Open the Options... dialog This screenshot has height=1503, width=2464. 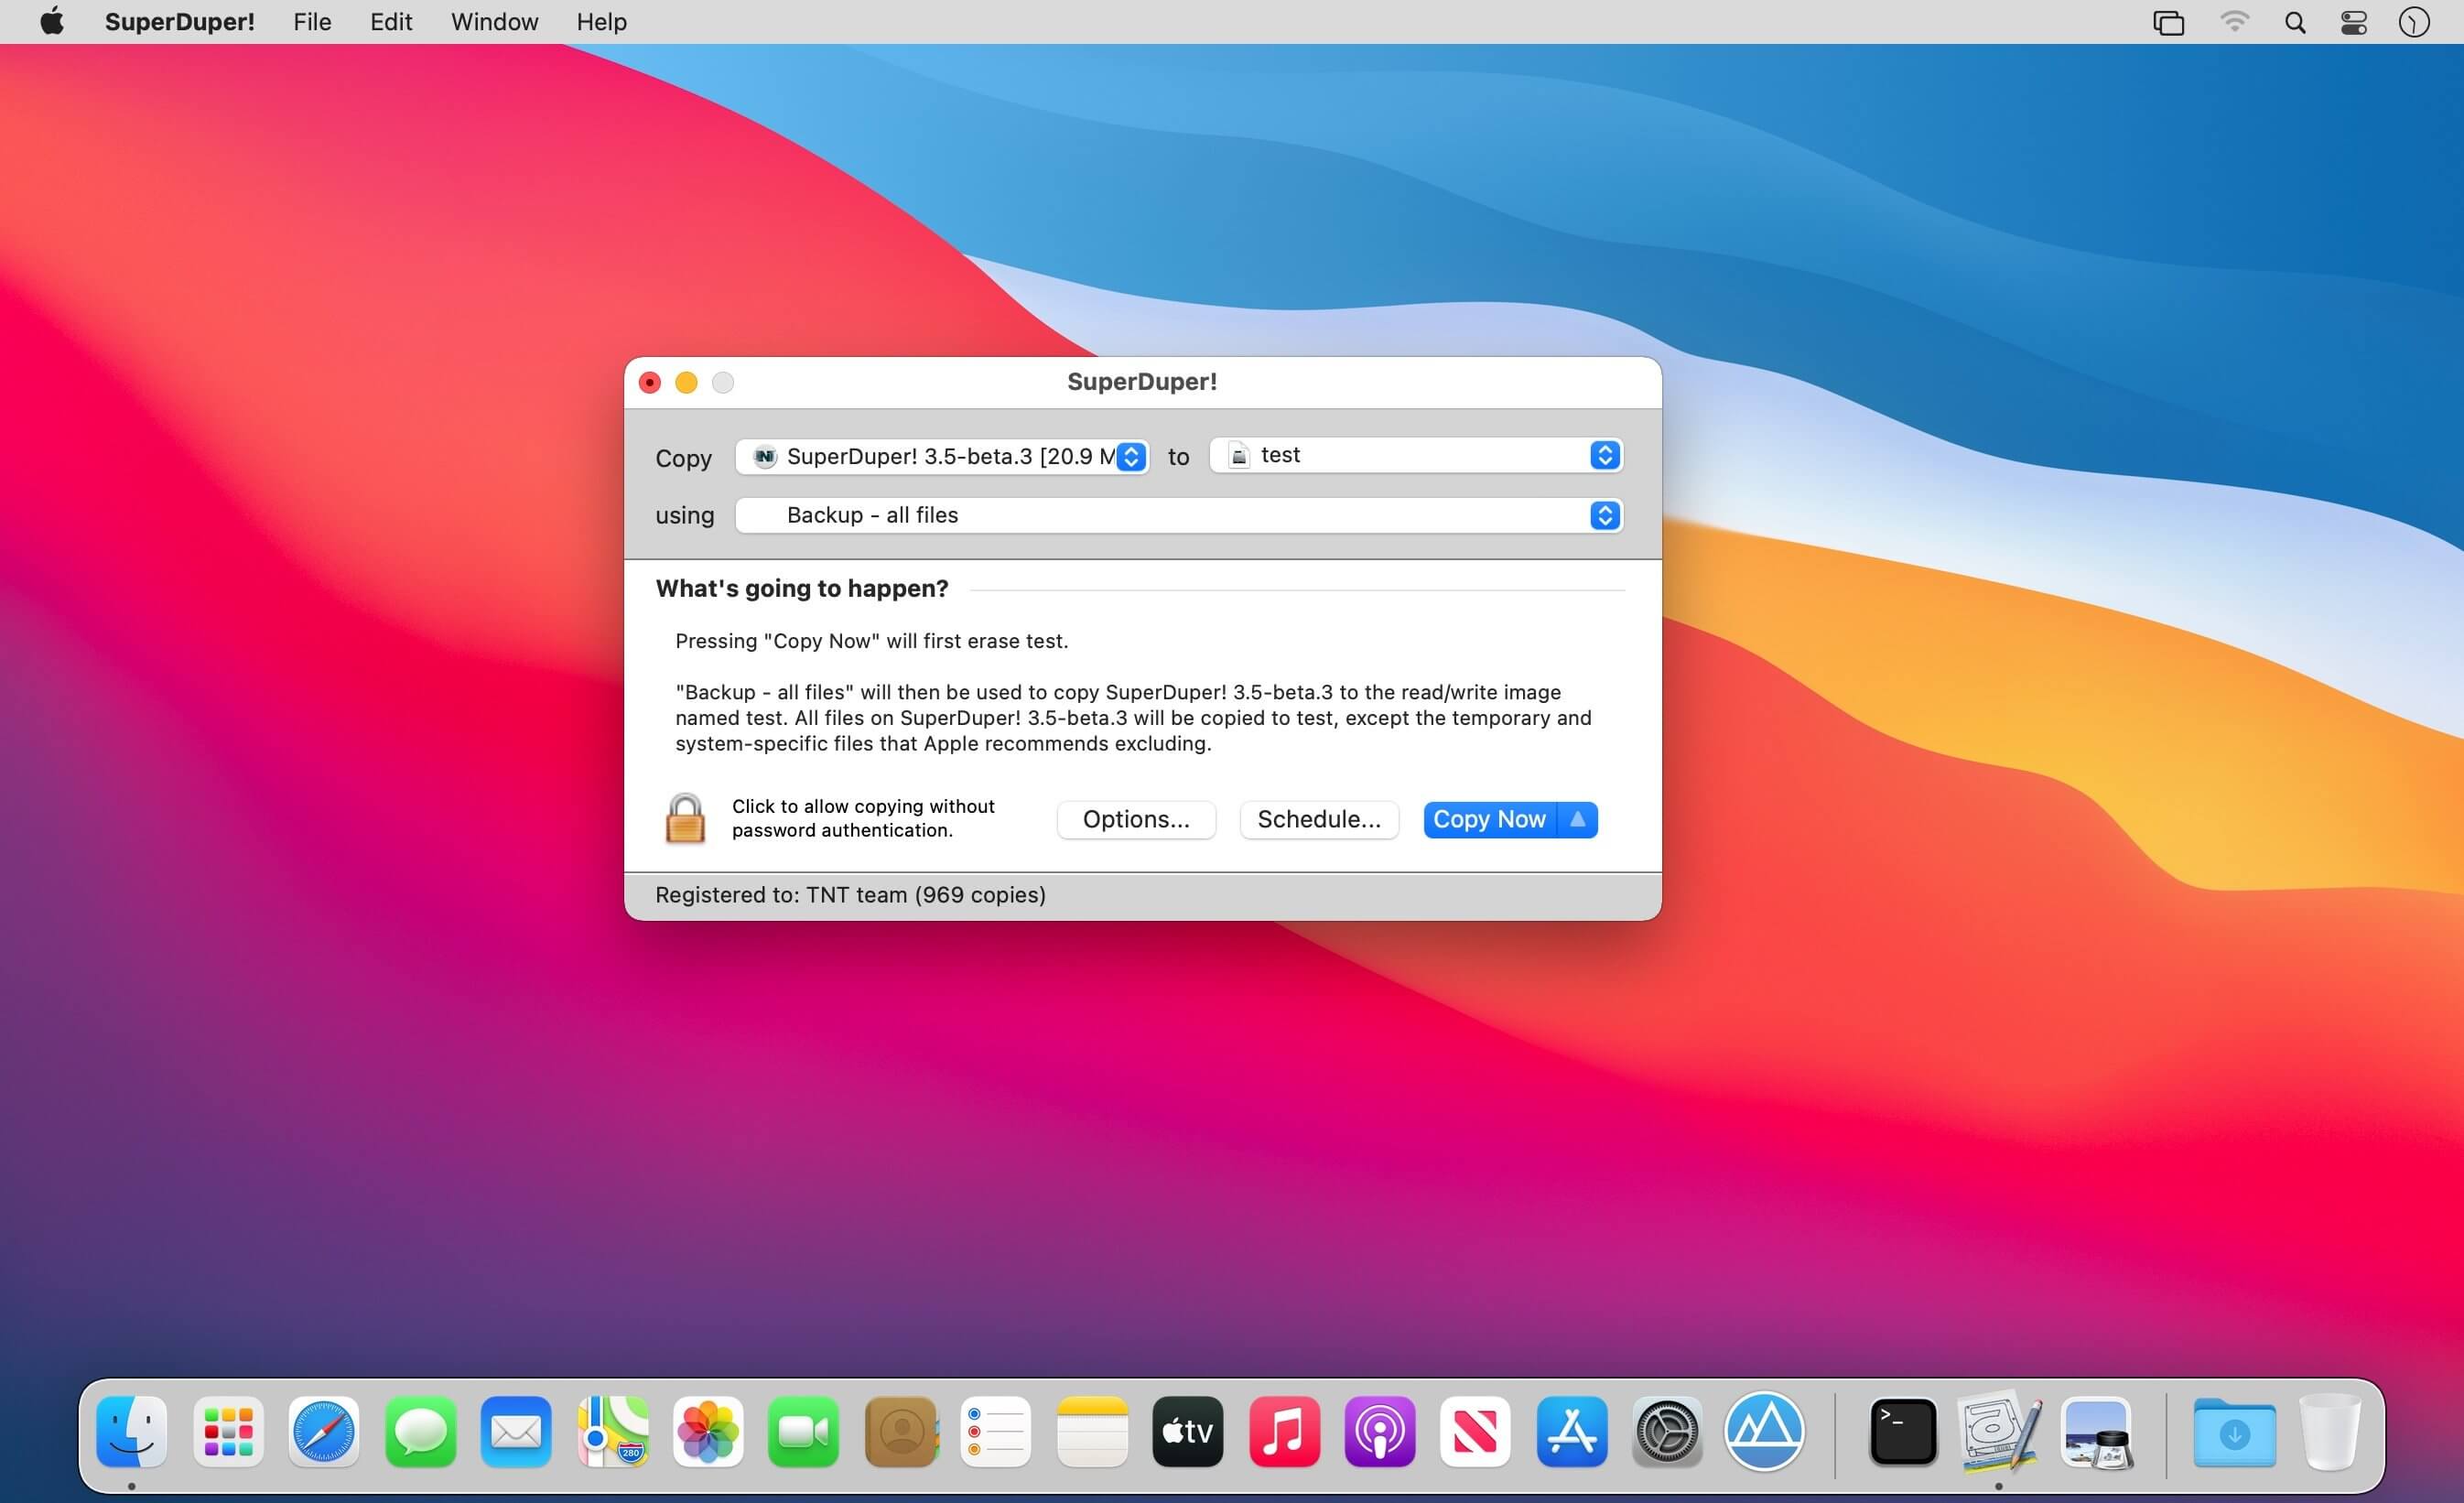1136,819
